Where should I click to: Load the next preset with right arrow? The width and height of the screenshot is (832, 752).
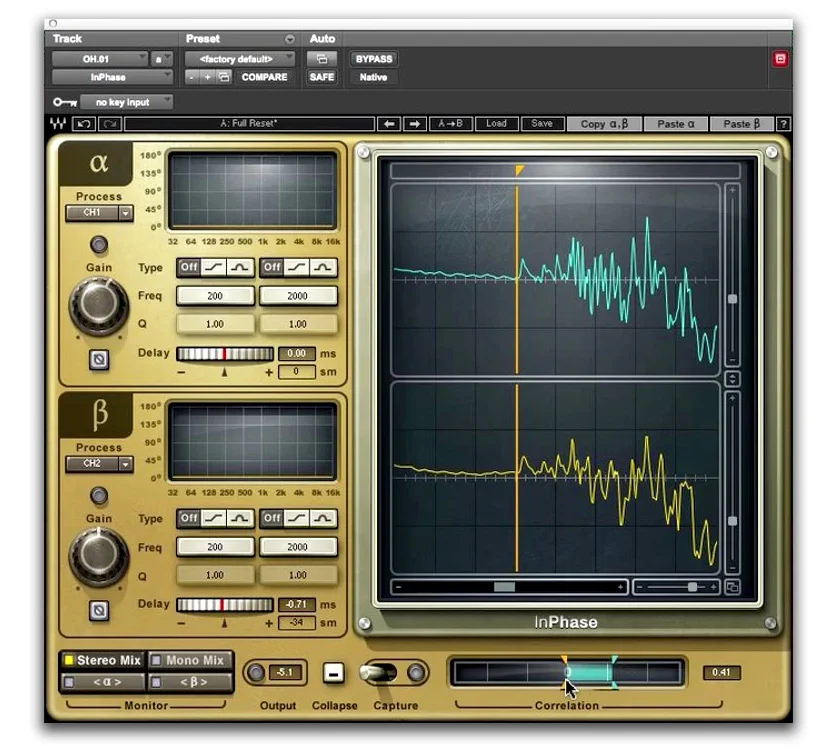(415, 124)
